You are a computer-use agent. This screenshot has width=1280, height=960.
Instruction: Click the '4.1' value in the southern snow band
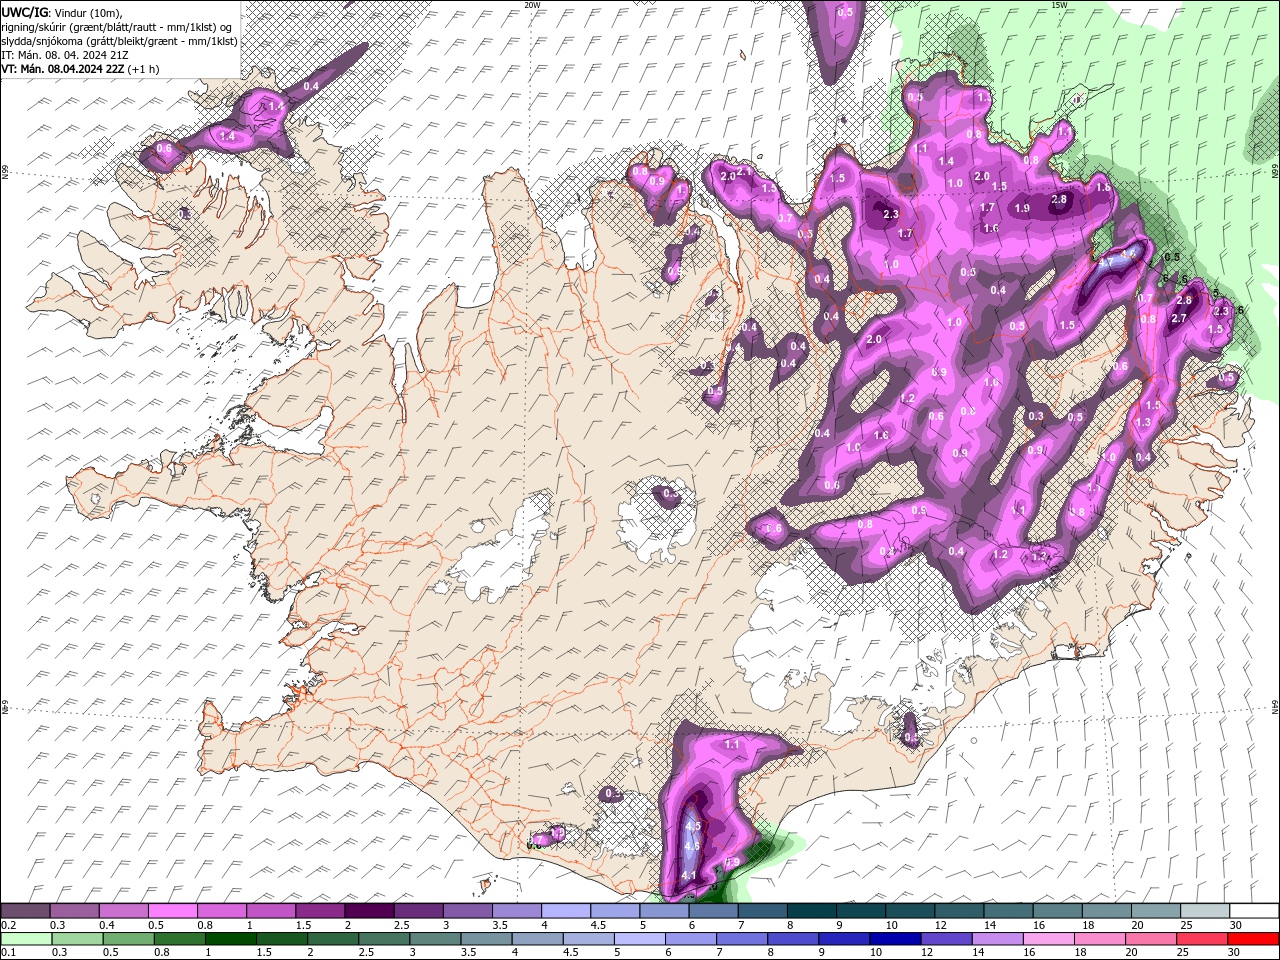688,875
